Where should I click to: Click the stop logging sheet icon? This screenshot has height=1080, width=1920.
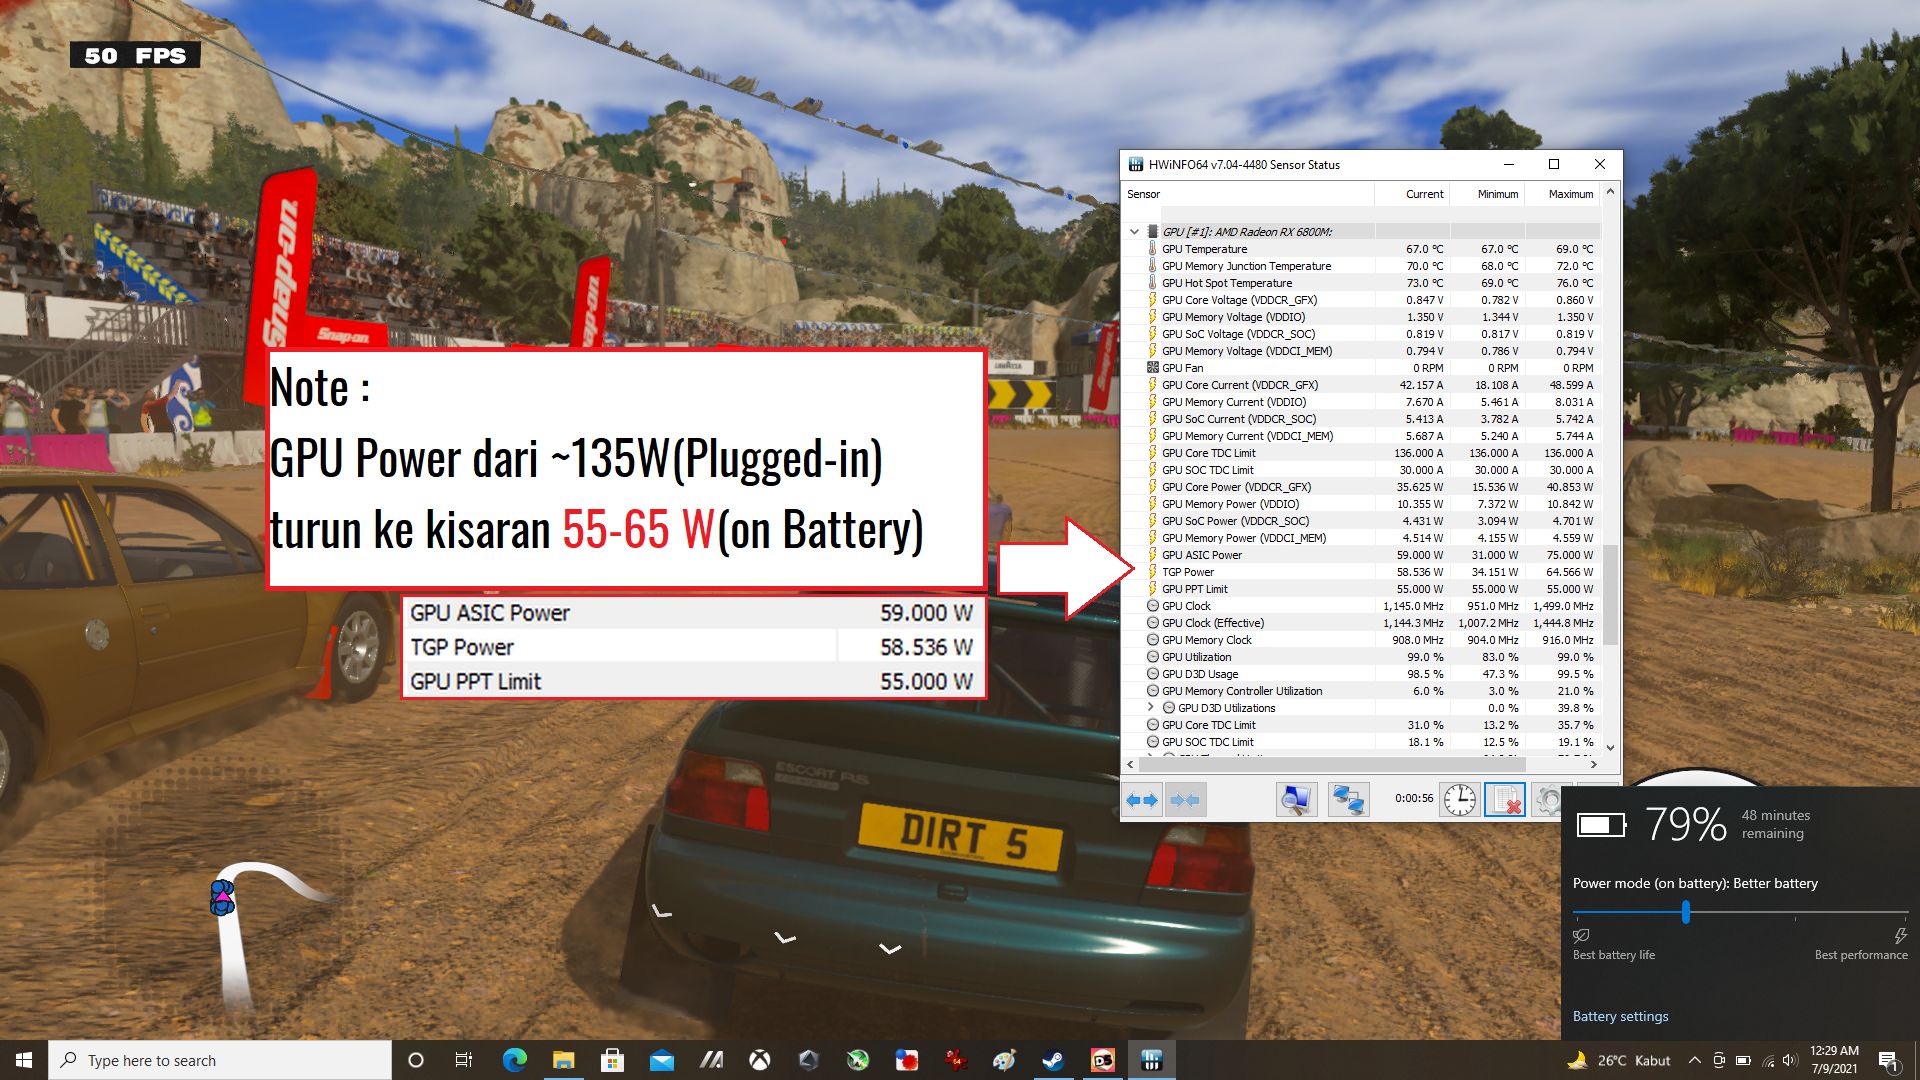[x=1504, y=800]
